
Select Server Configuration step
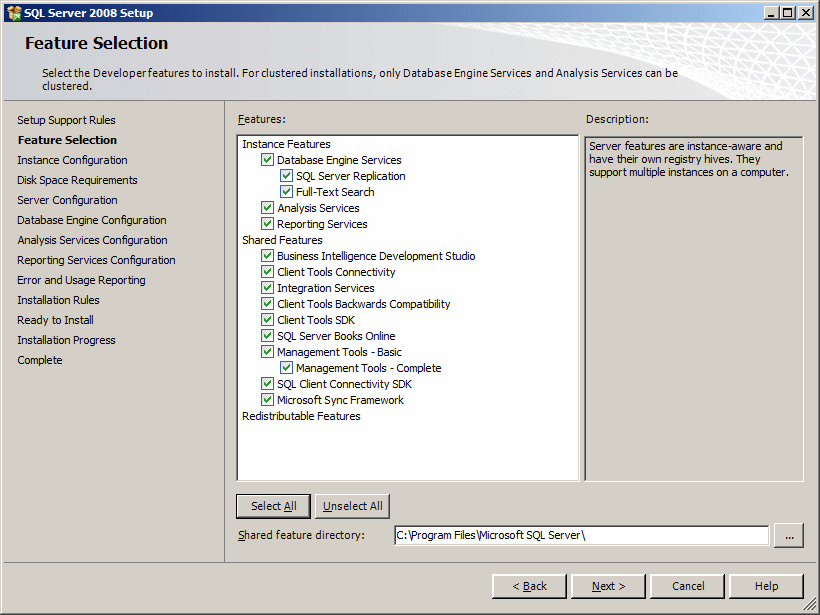pyautogui.click(x=67, y=200)
